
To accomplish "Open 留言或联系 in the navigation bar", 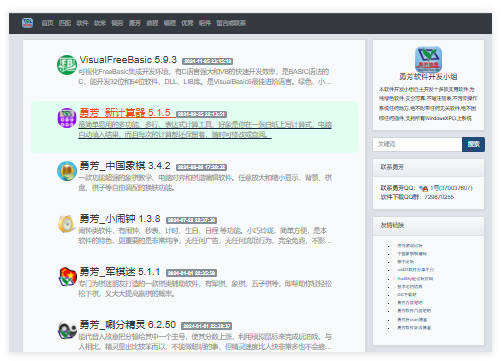I will tap(231, 23).
